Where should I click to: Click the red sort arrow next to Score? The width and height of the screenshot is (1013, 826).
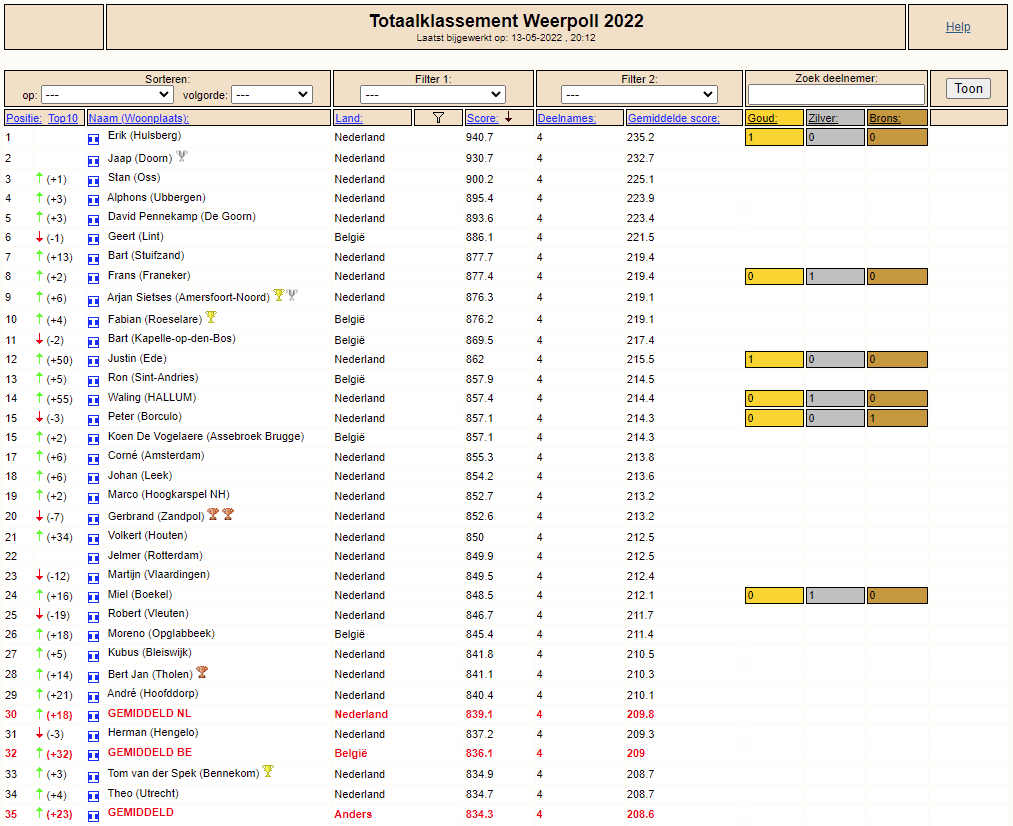click(x=508, y=118)
